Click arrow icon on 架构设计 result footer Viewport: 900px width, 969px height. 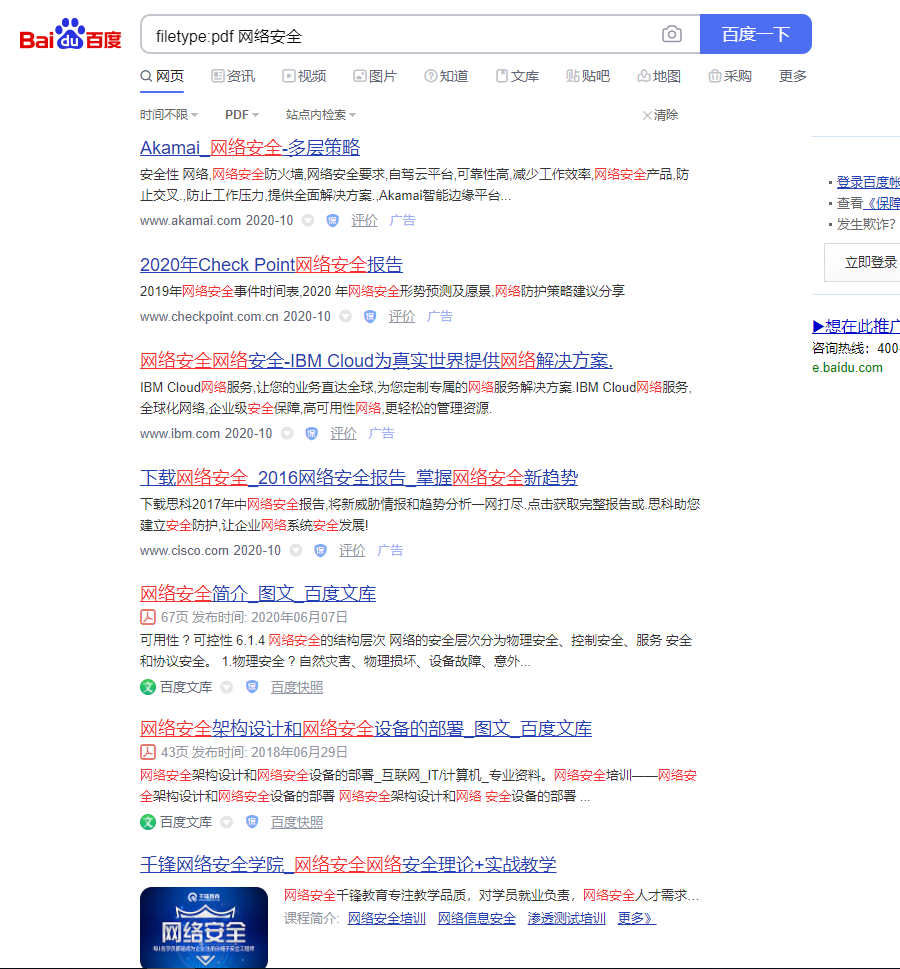227,822
